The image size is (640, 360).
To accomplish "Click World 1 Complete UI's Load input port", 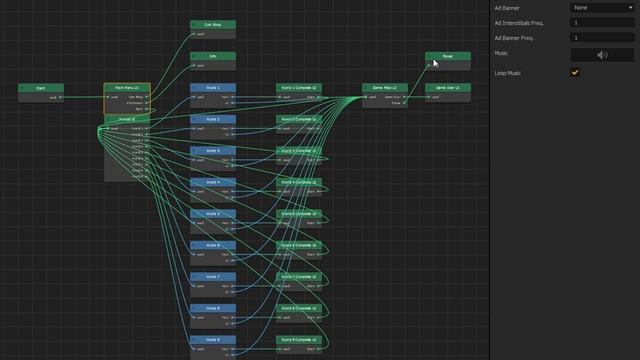I will click(x=280, y=97).
